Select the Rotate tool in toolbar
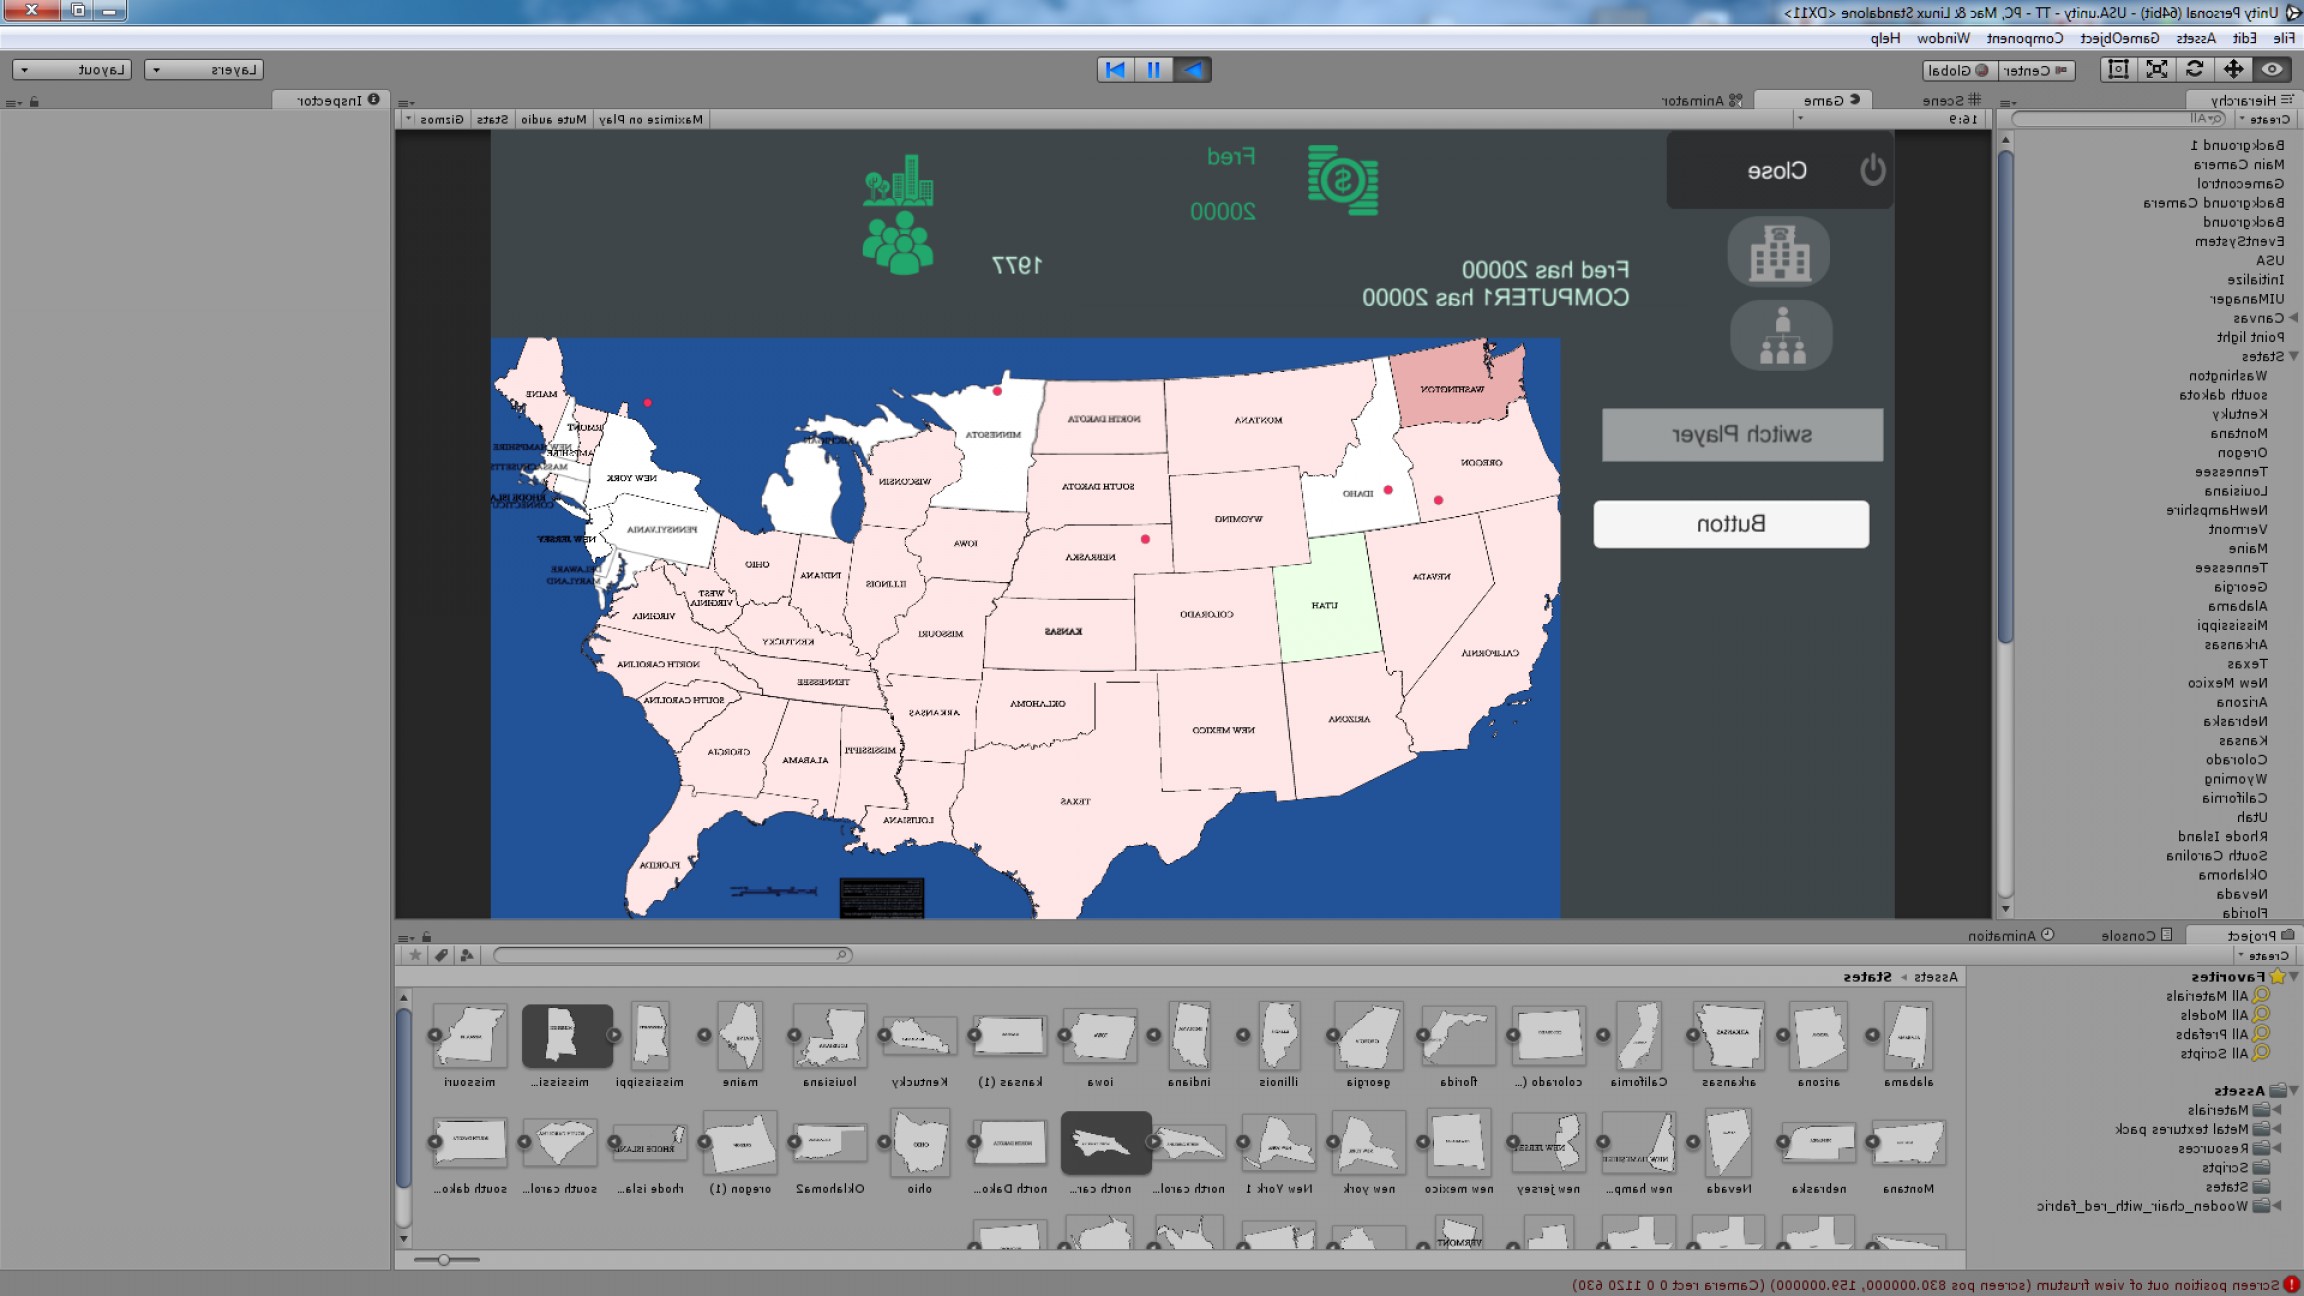This screenshot has width=2304, height=1296. point(2195,69)
